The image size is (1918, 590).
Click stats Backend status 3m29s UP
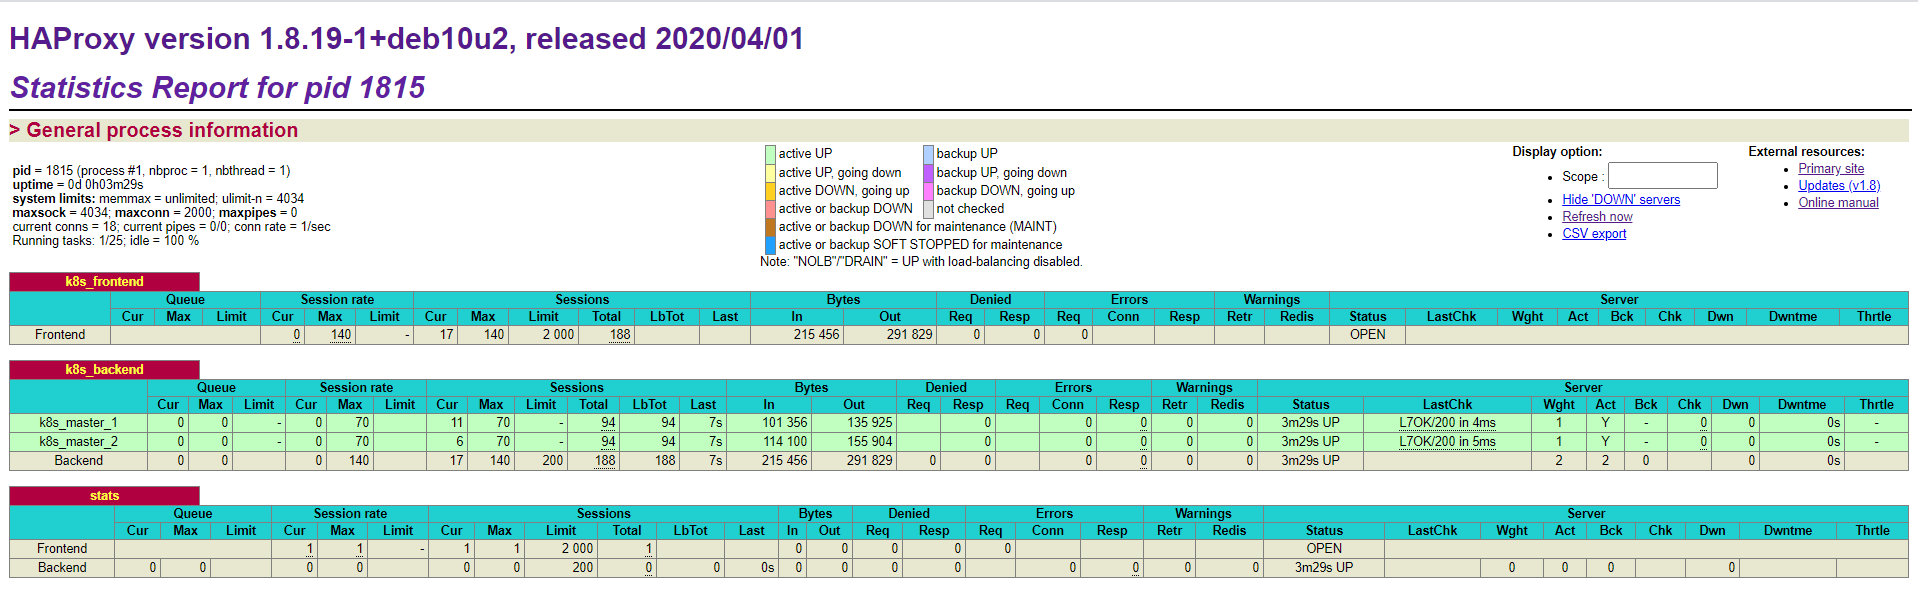[x=1324, y=568]
